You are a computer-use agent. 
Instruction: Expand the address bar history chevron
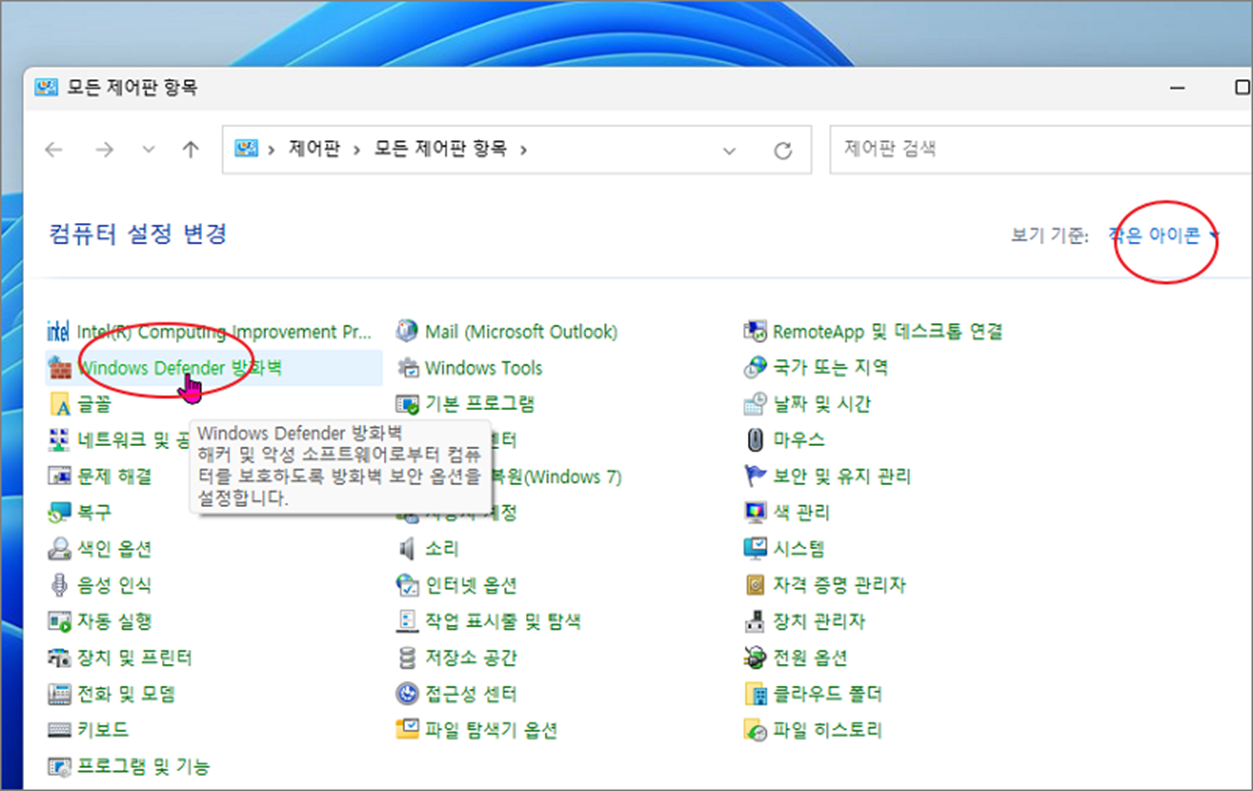click(x=729, y=150)
